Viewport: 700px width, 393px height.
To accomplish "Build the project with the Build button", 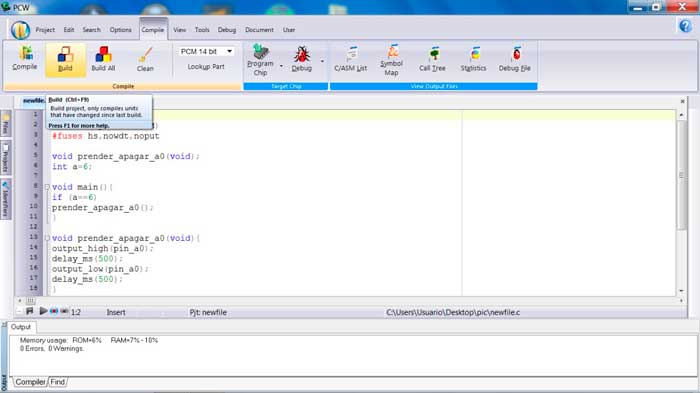I will pos(65,59).
